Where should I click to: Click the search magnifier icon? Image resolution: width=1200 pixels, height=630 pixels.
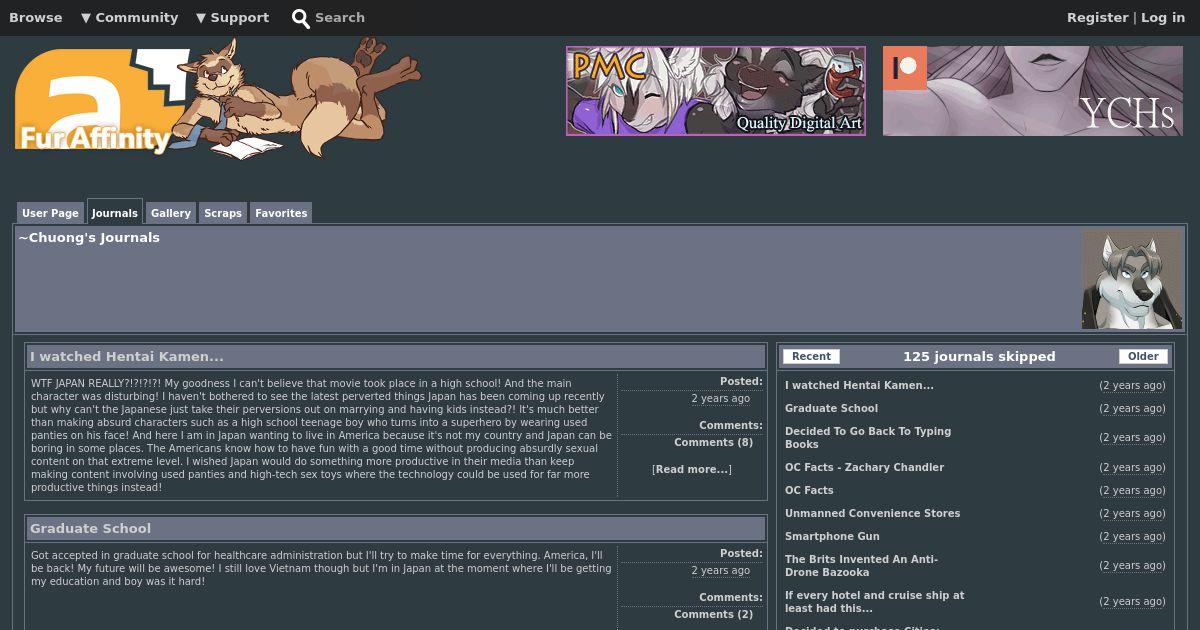pyautogui.click(x=300, y=18)
